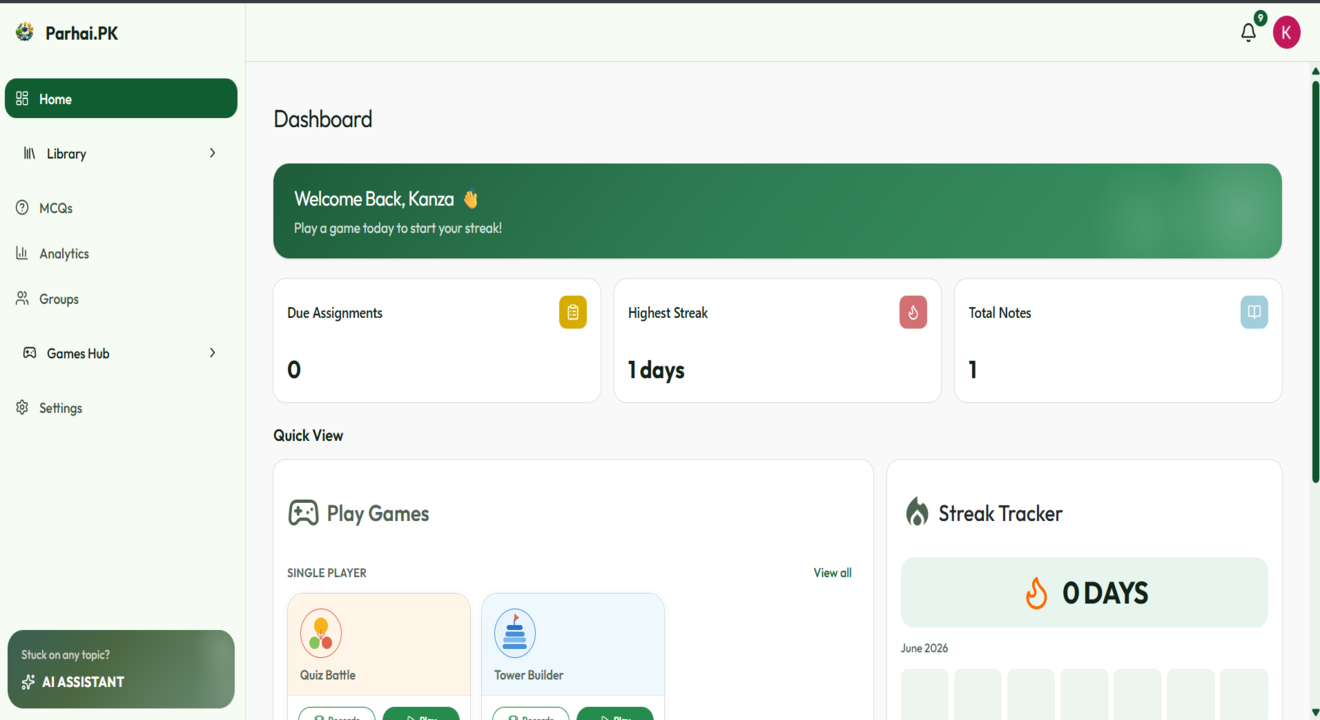
Task: Click the Quiz Battle balloons icon
Action: (321, 633)
